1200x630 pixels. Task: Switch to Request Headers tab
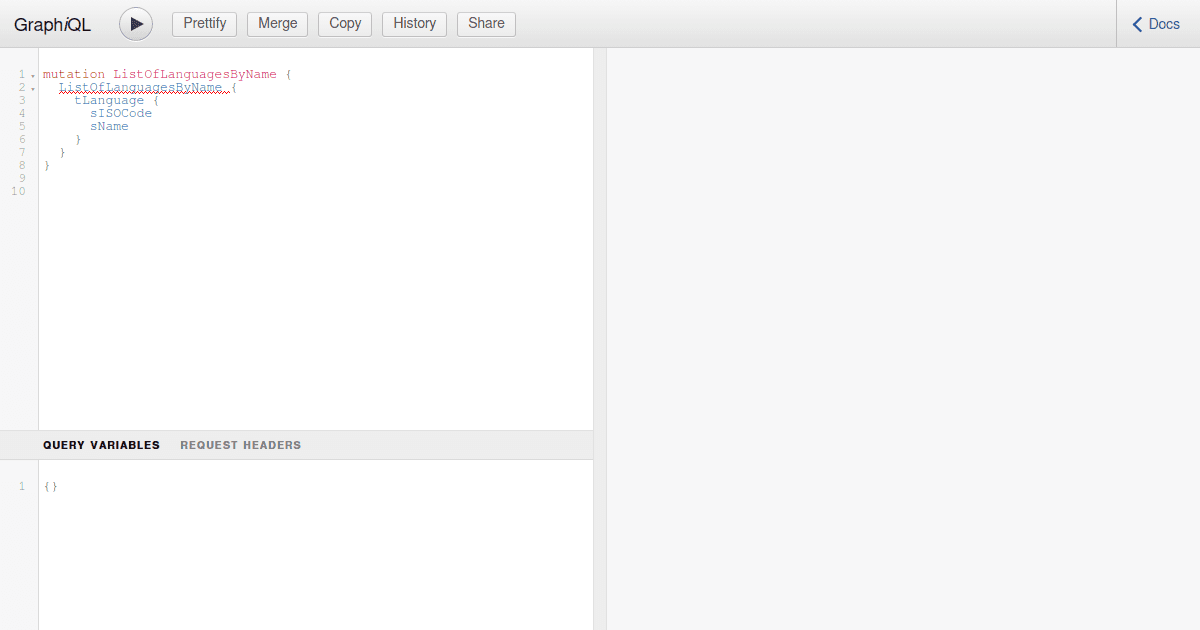tap(240, 445)
